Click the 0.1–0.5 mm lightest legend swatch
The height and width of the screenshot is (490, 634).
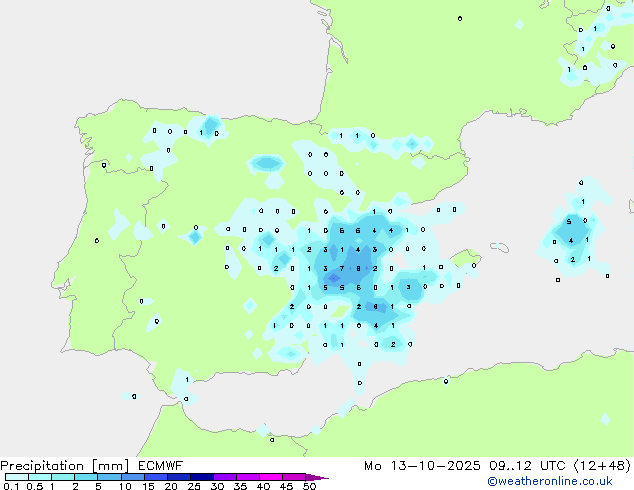(x=17, y=477)
